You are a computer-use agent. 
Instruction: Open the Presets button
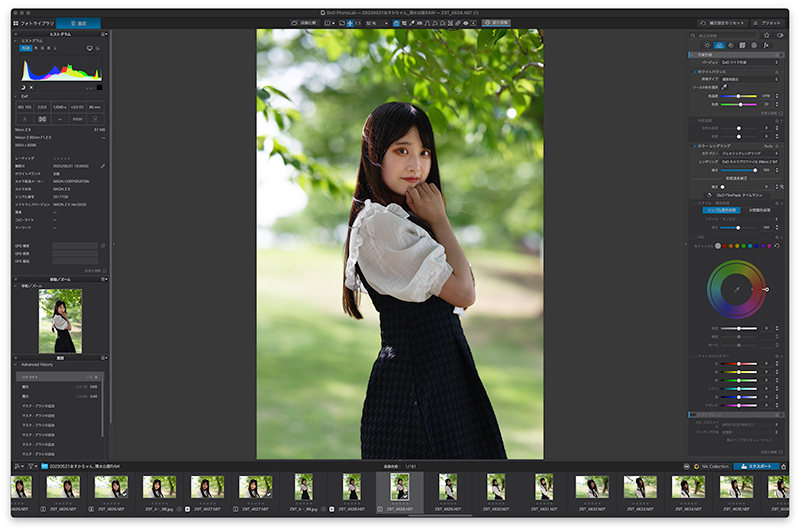tap(767, 23)
